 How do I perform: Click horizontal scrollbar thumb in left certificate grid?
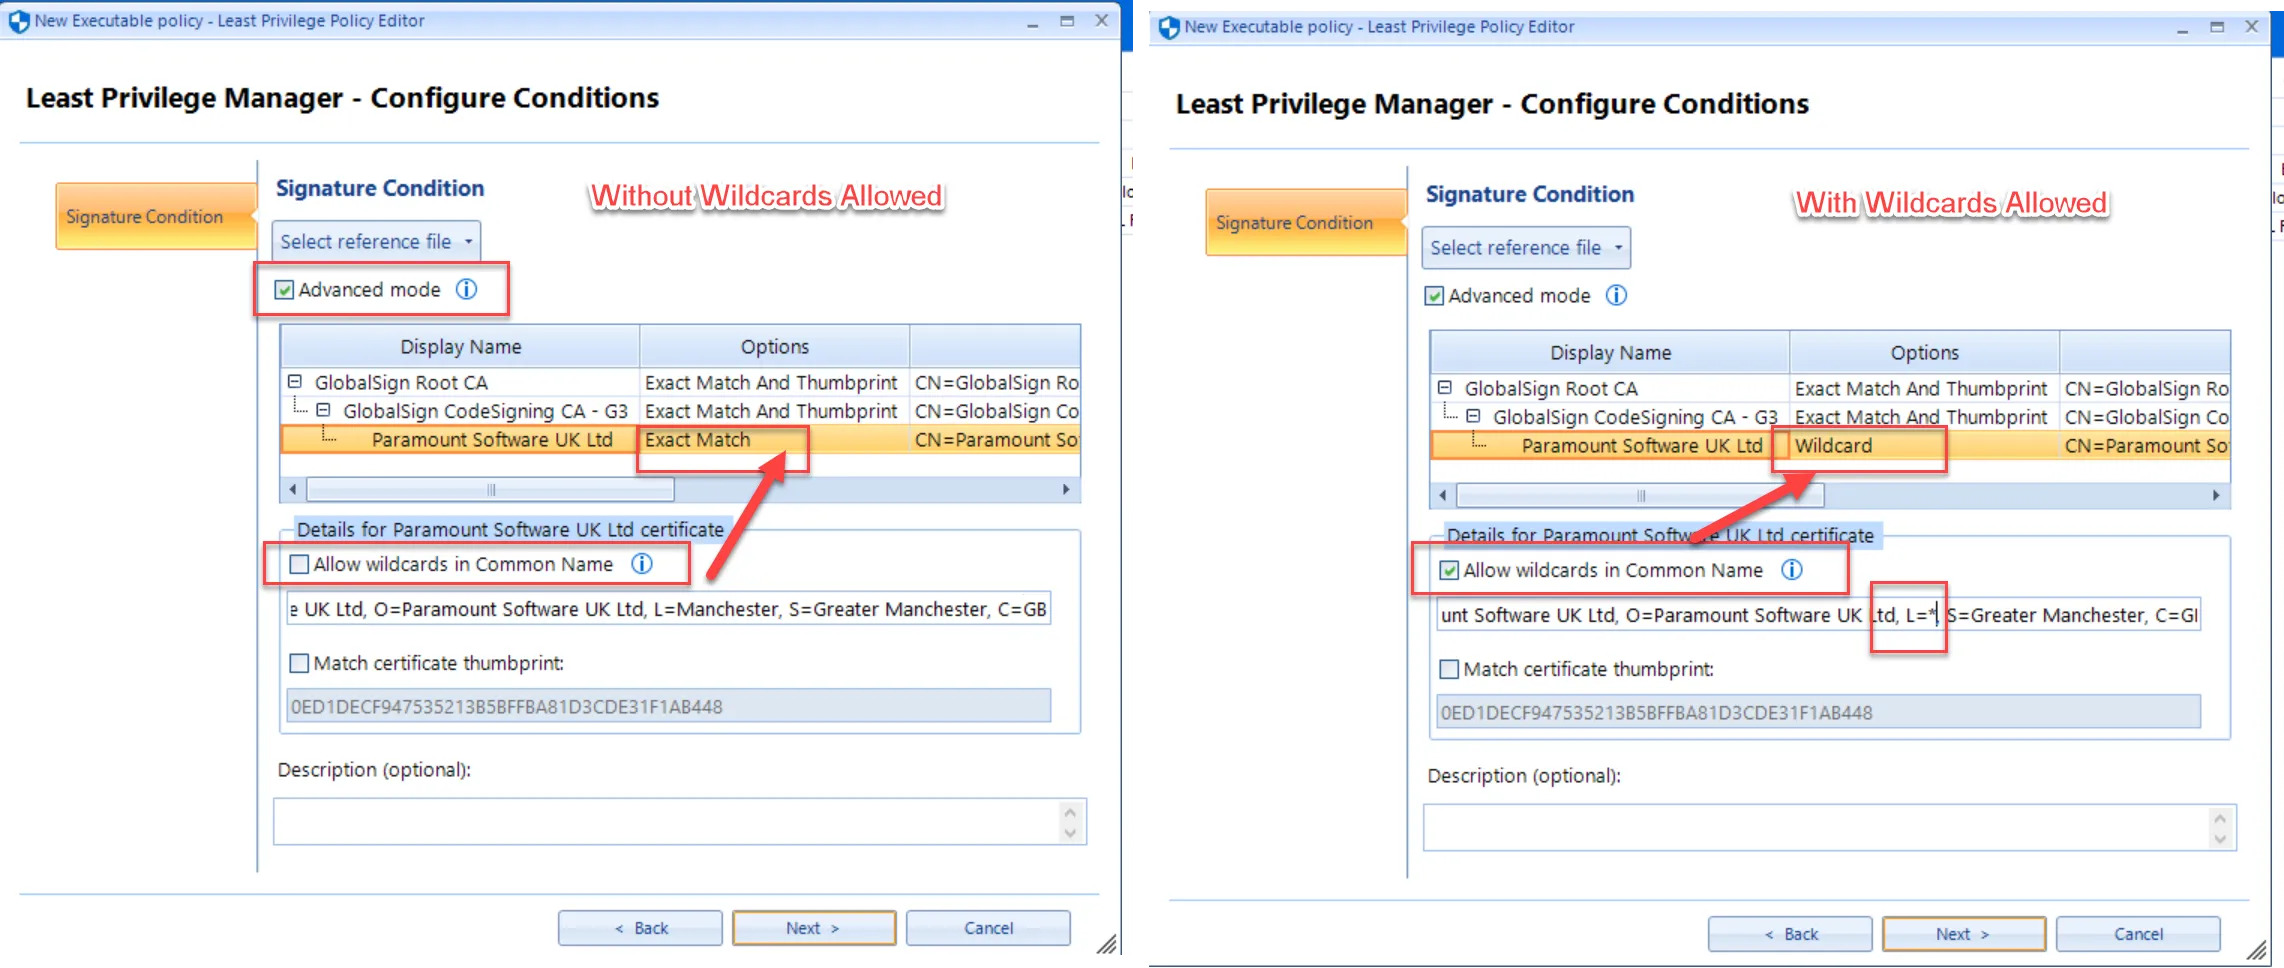click(x=490, y=489)
